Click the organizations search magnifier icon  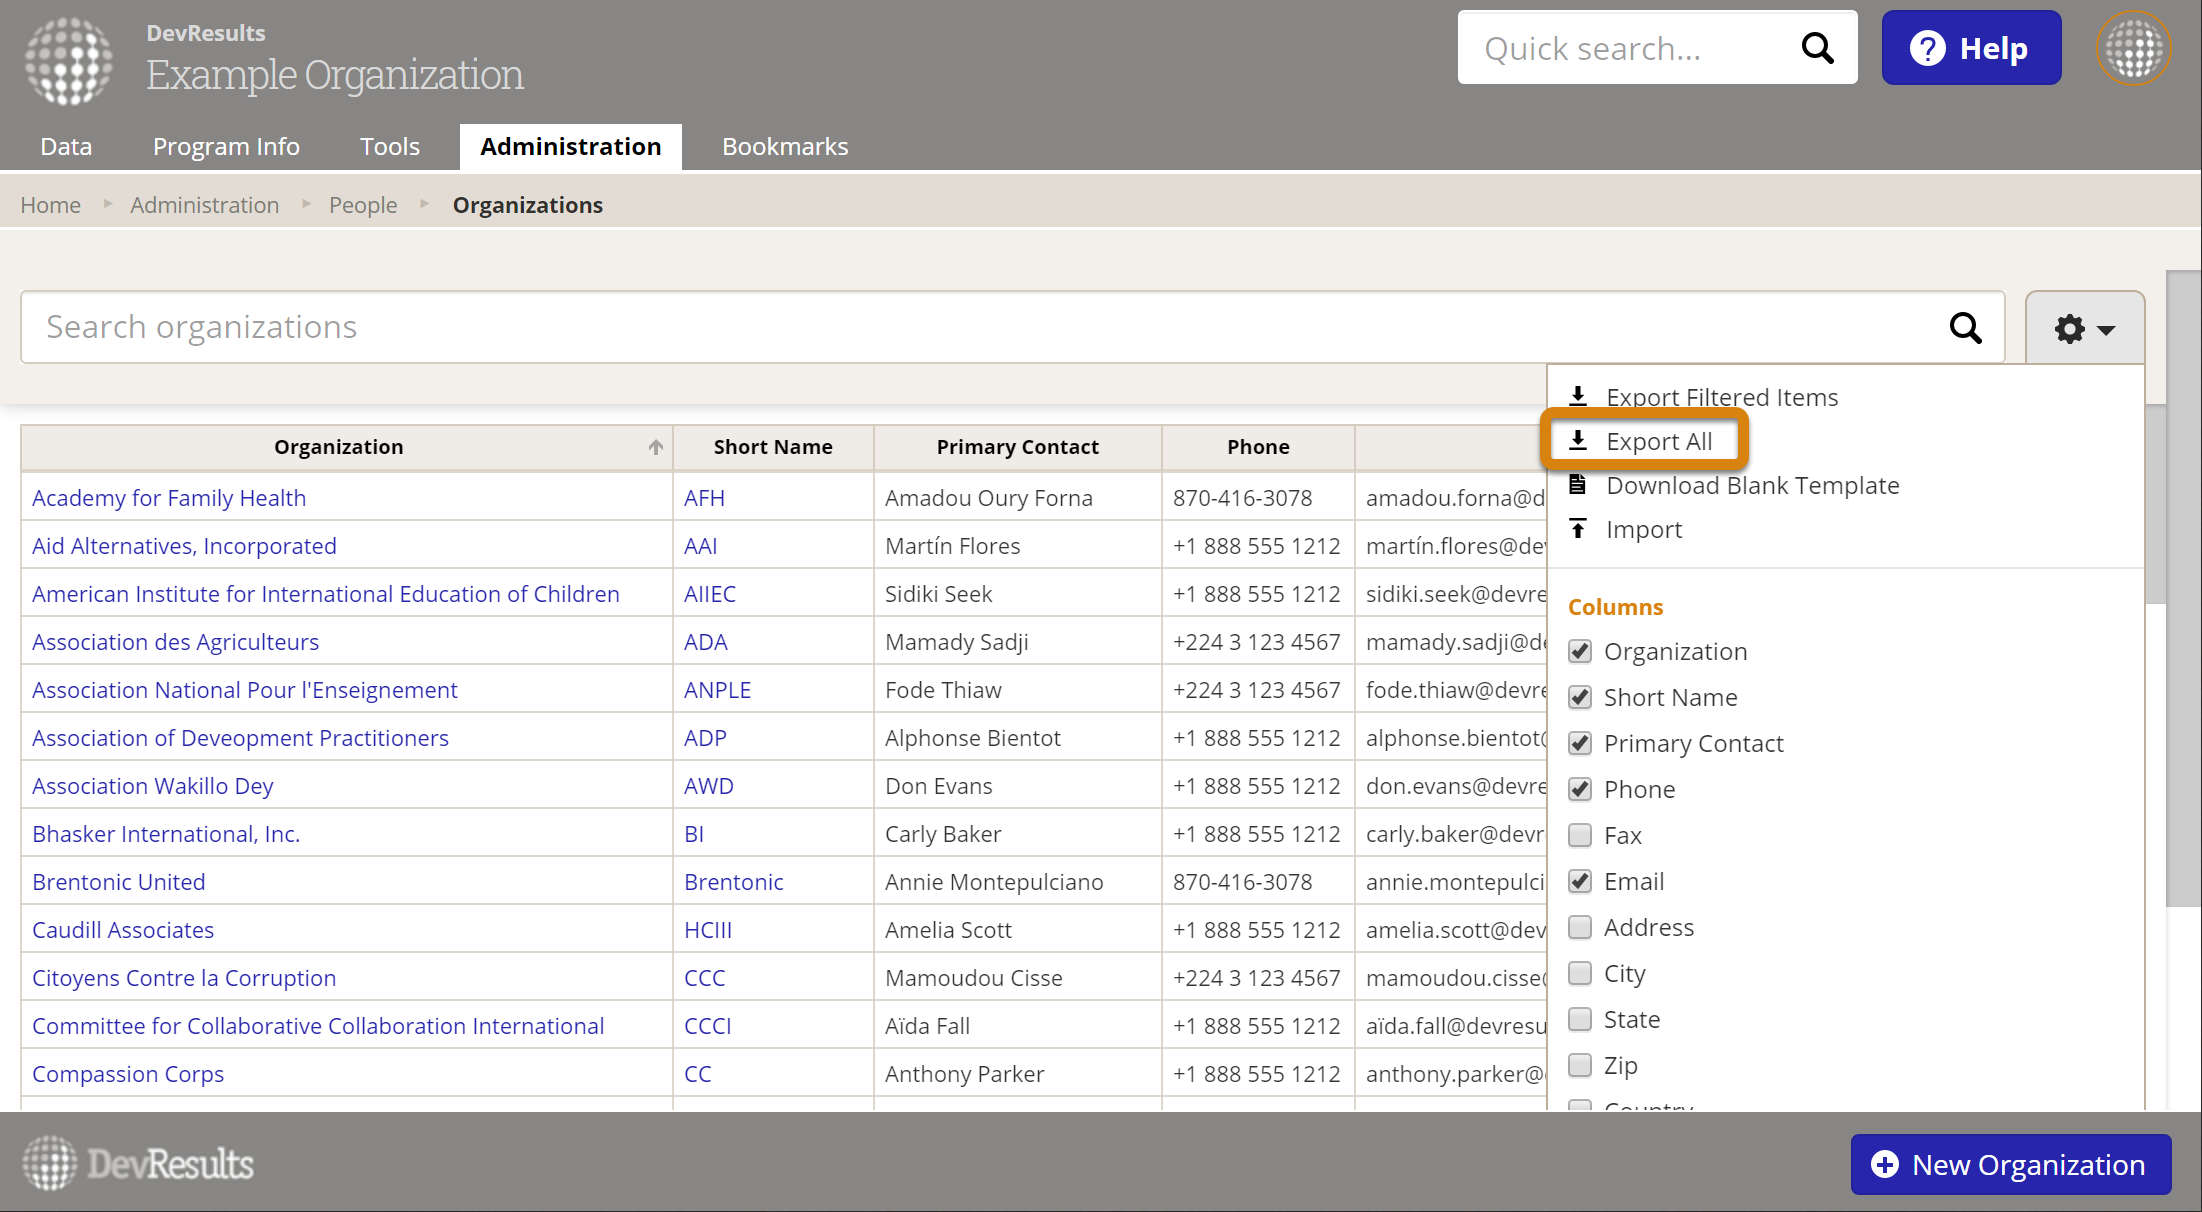(x=1965, y=328)
